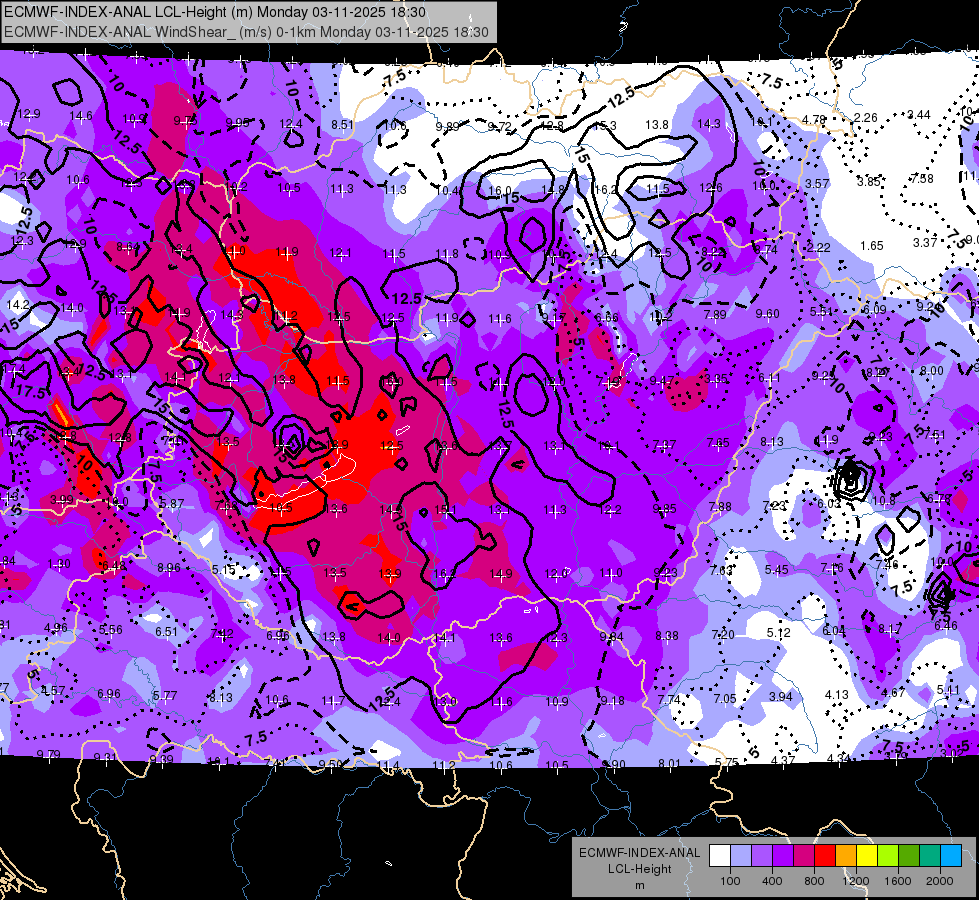Image resolution: width=979 pixels, height=900 pixels.
Task: Click the 800 tick label in legend
Action: [x=814, y=881]
